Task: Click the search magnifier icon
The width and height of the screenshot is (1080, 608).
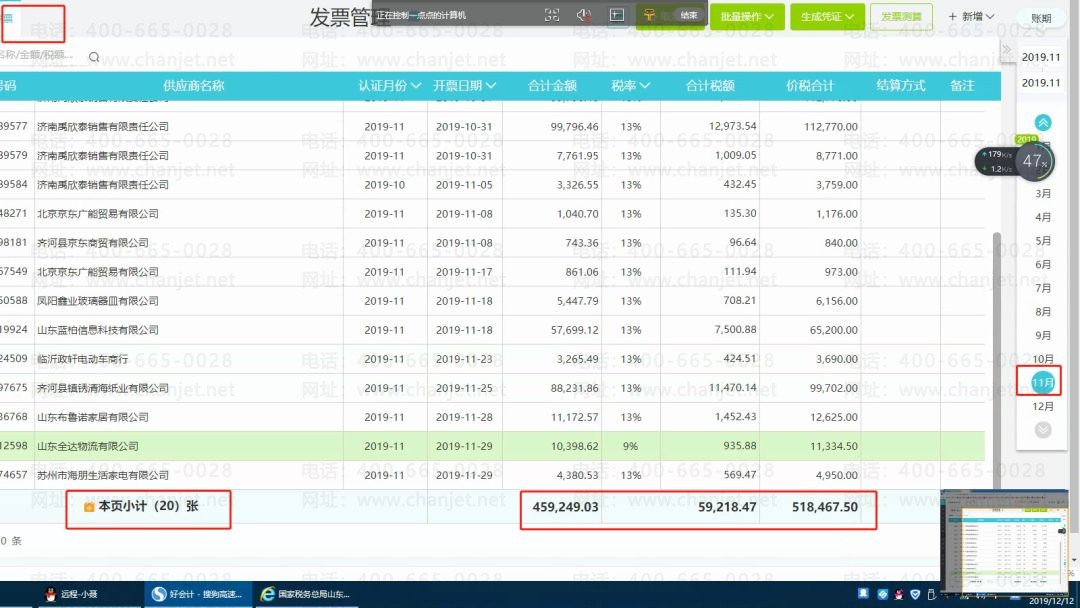Action: 94,57
